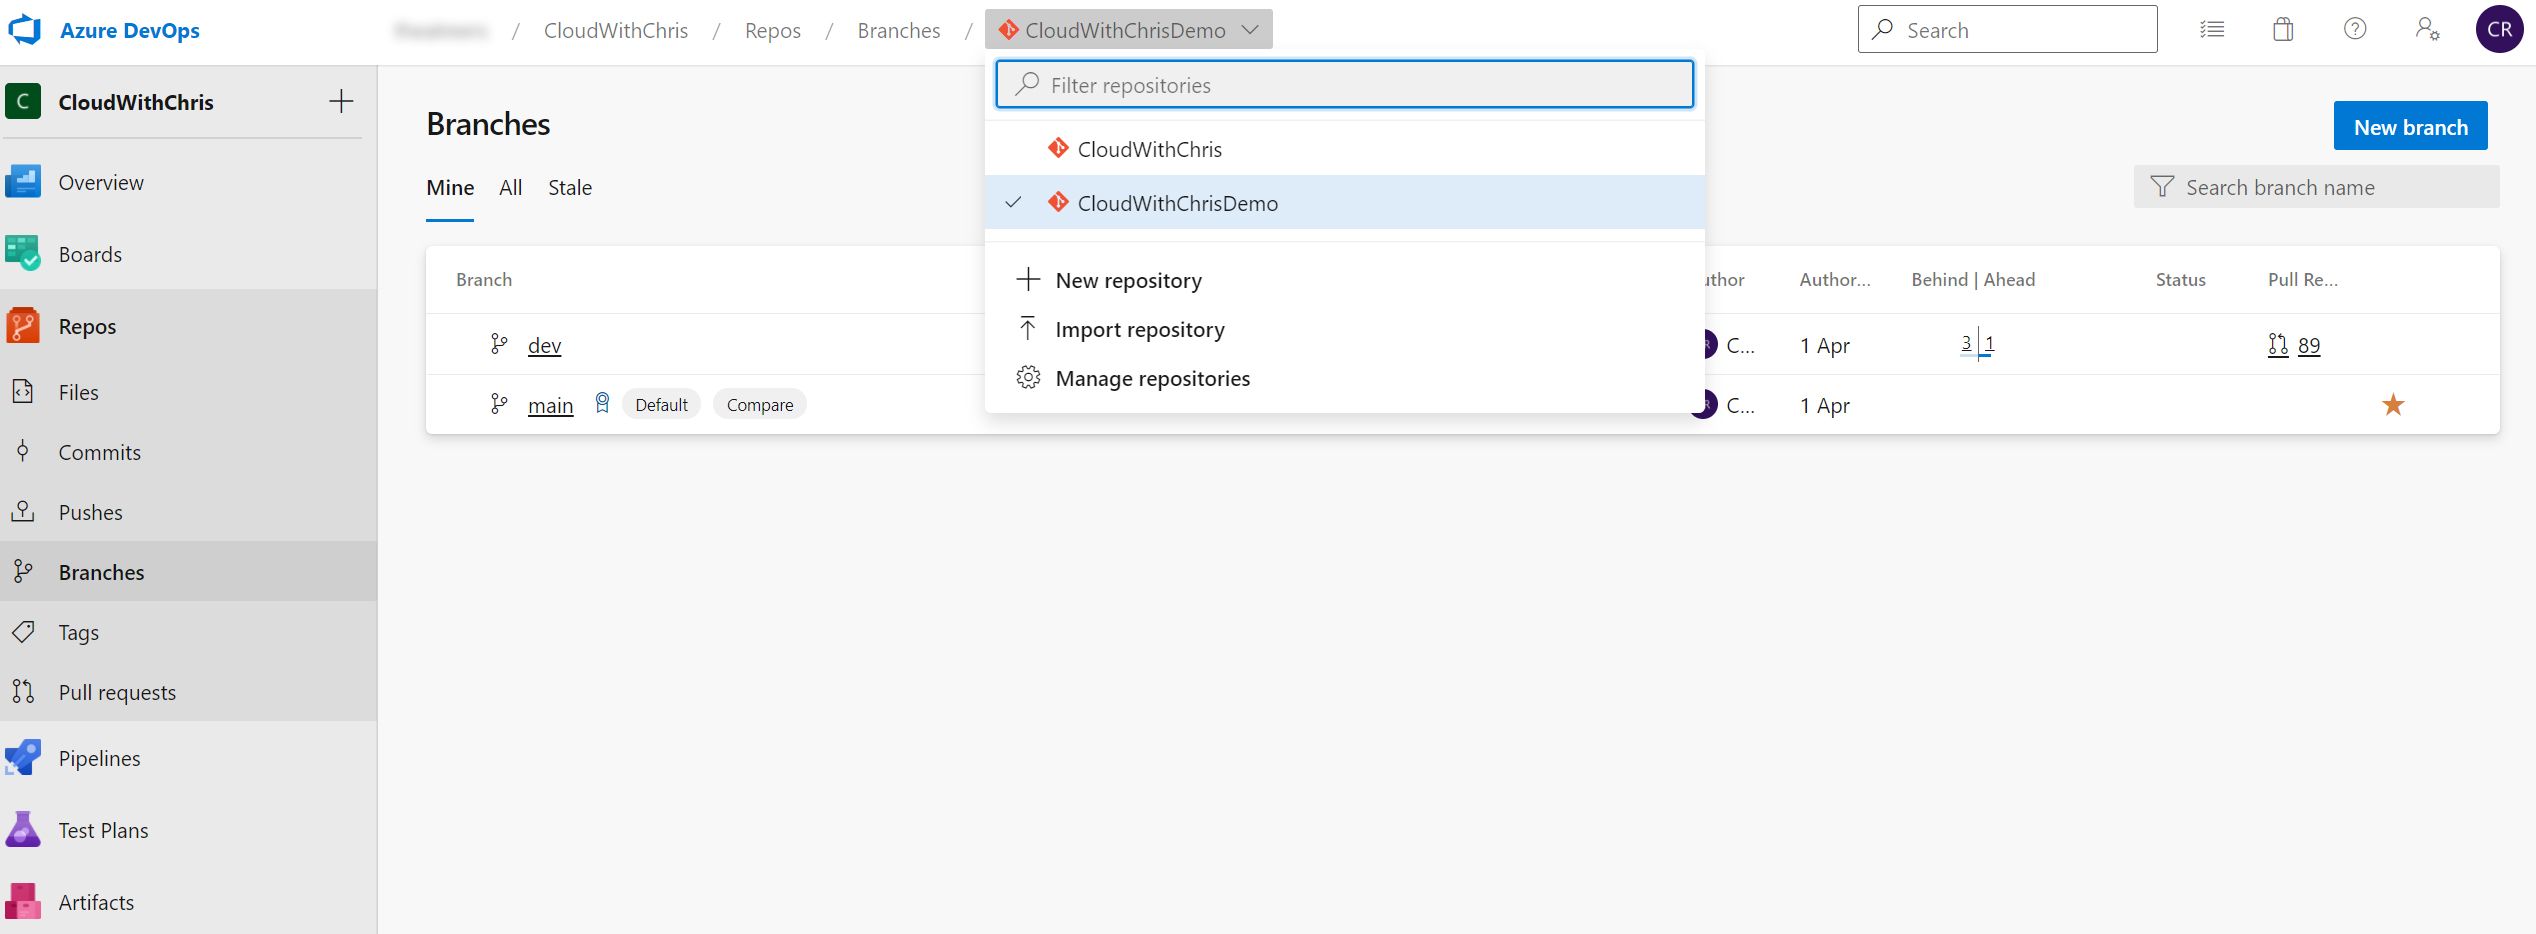Select the CloudWithChris repository in dropdown
The height and width of the screenshot is (934, 2536).
[1344, 149]
